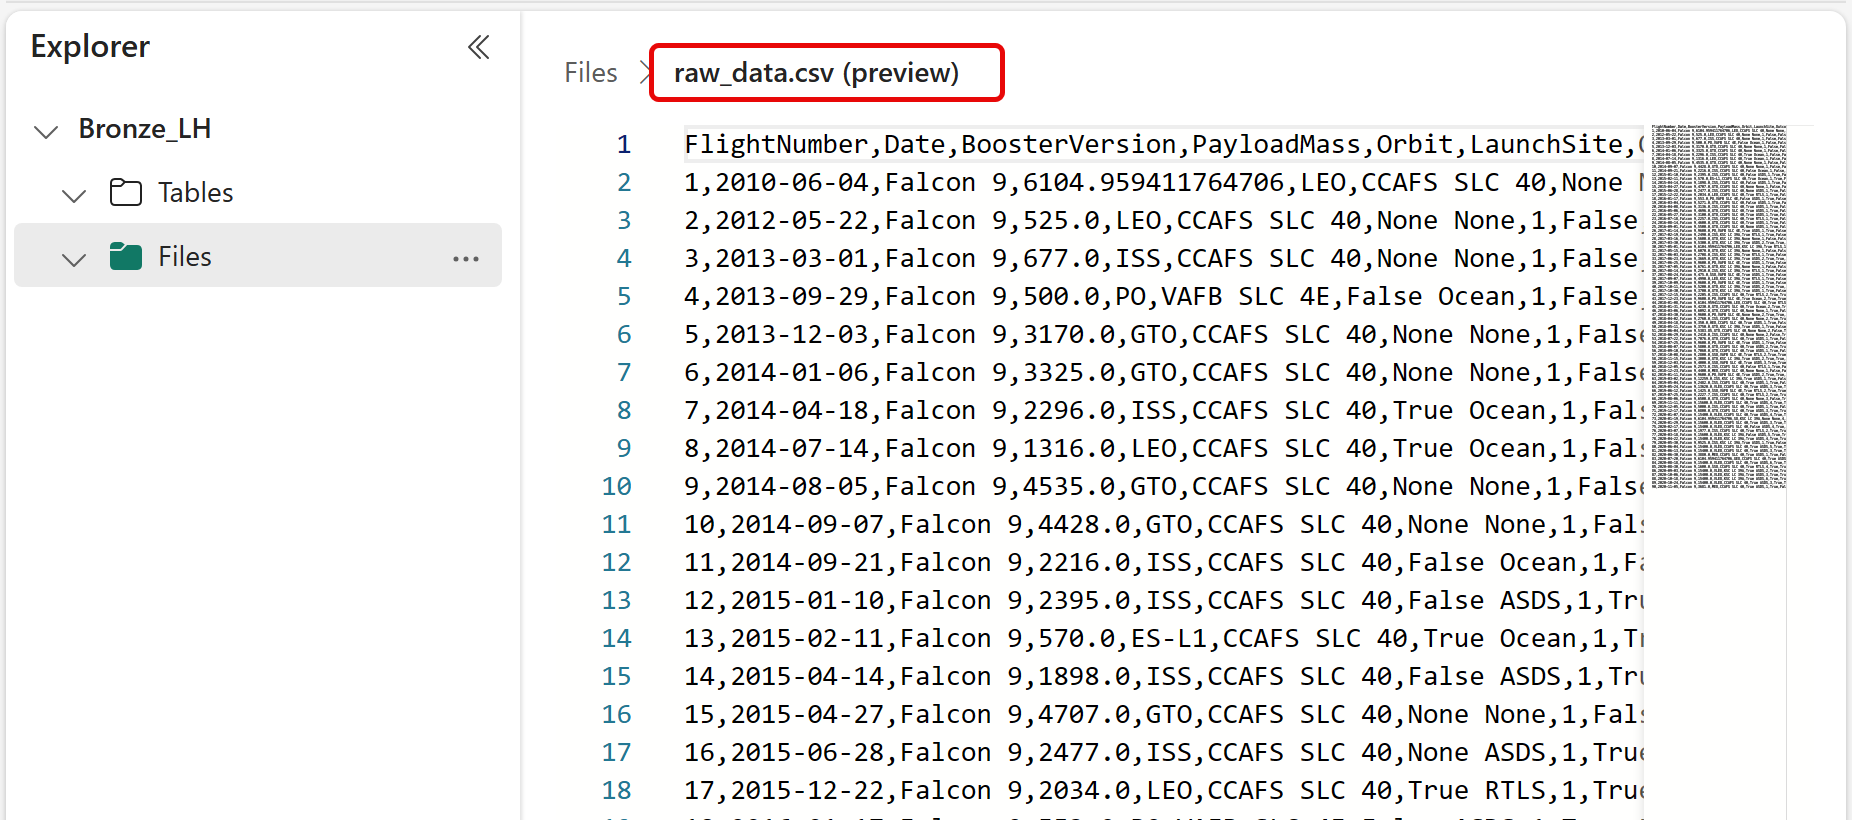The height and width of the screenshot is (820, 1852).
Task: Open the ellipsis menu beside Files
Action: pyautogui.click(x=465, y=258)
